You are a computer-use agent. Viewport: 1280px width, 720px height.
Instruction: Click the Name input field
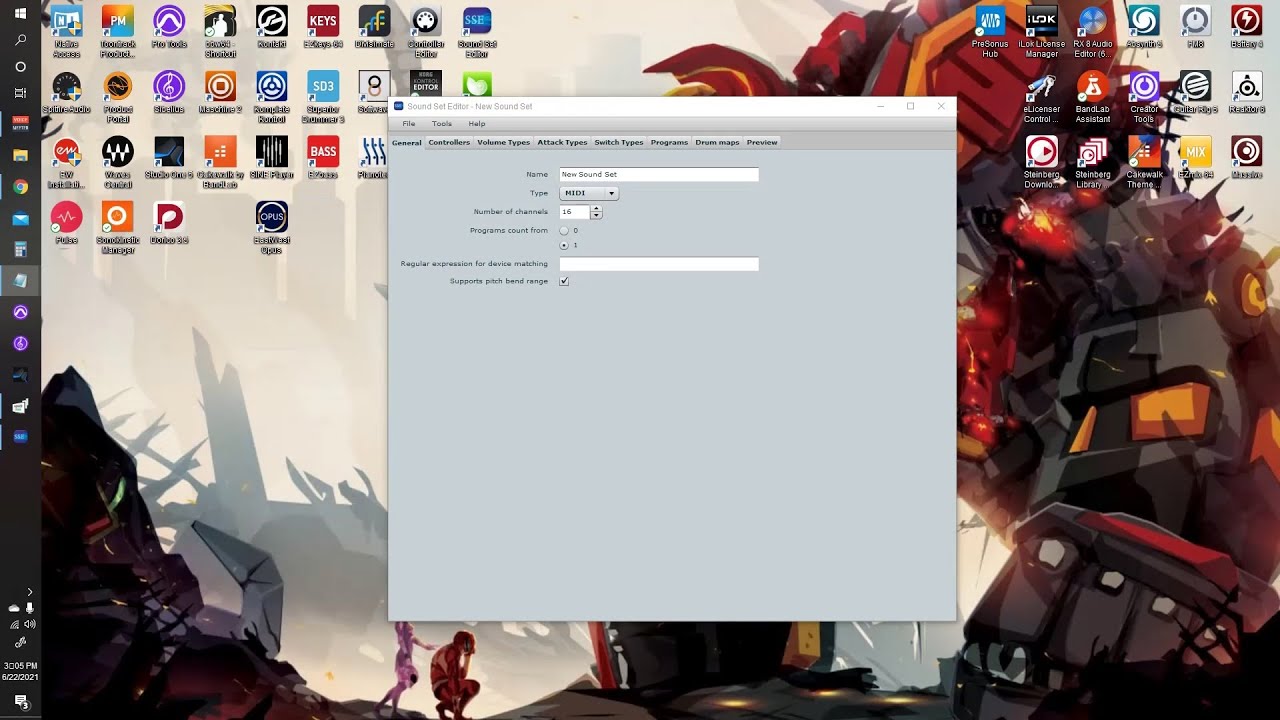coord(659,174)
